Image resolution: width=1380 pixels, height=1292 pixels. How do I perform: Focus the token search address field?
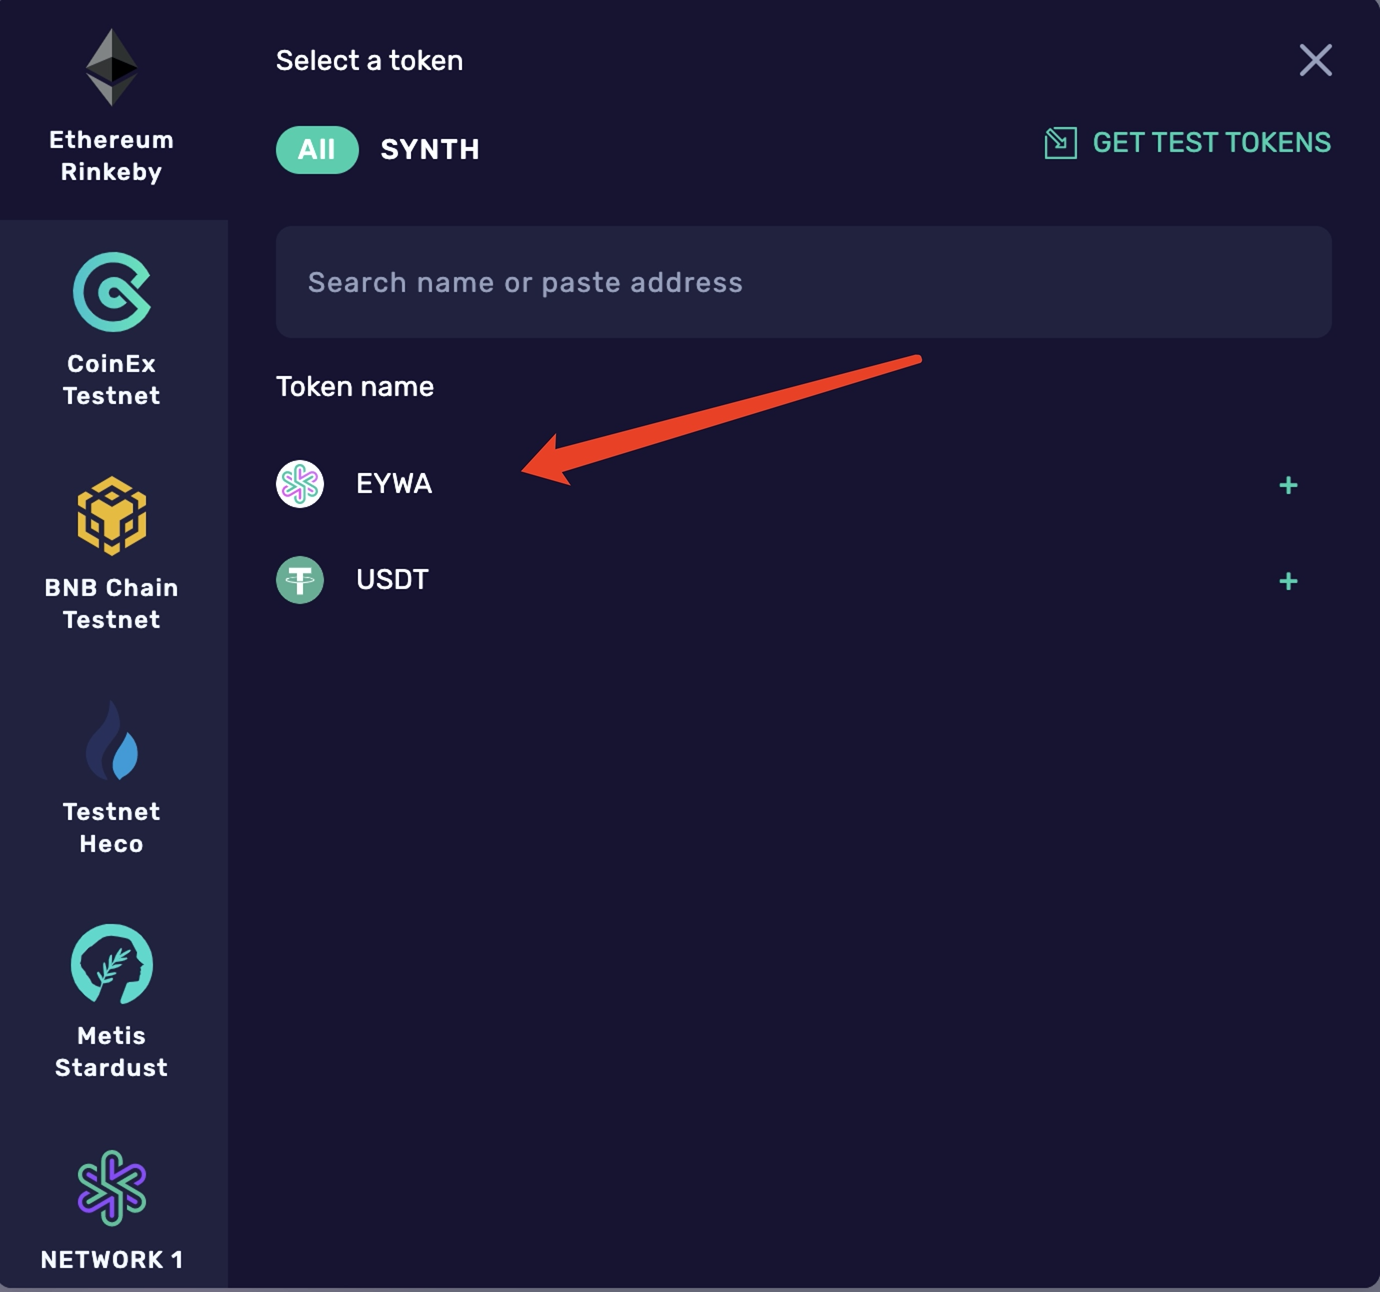pos(803,282)
